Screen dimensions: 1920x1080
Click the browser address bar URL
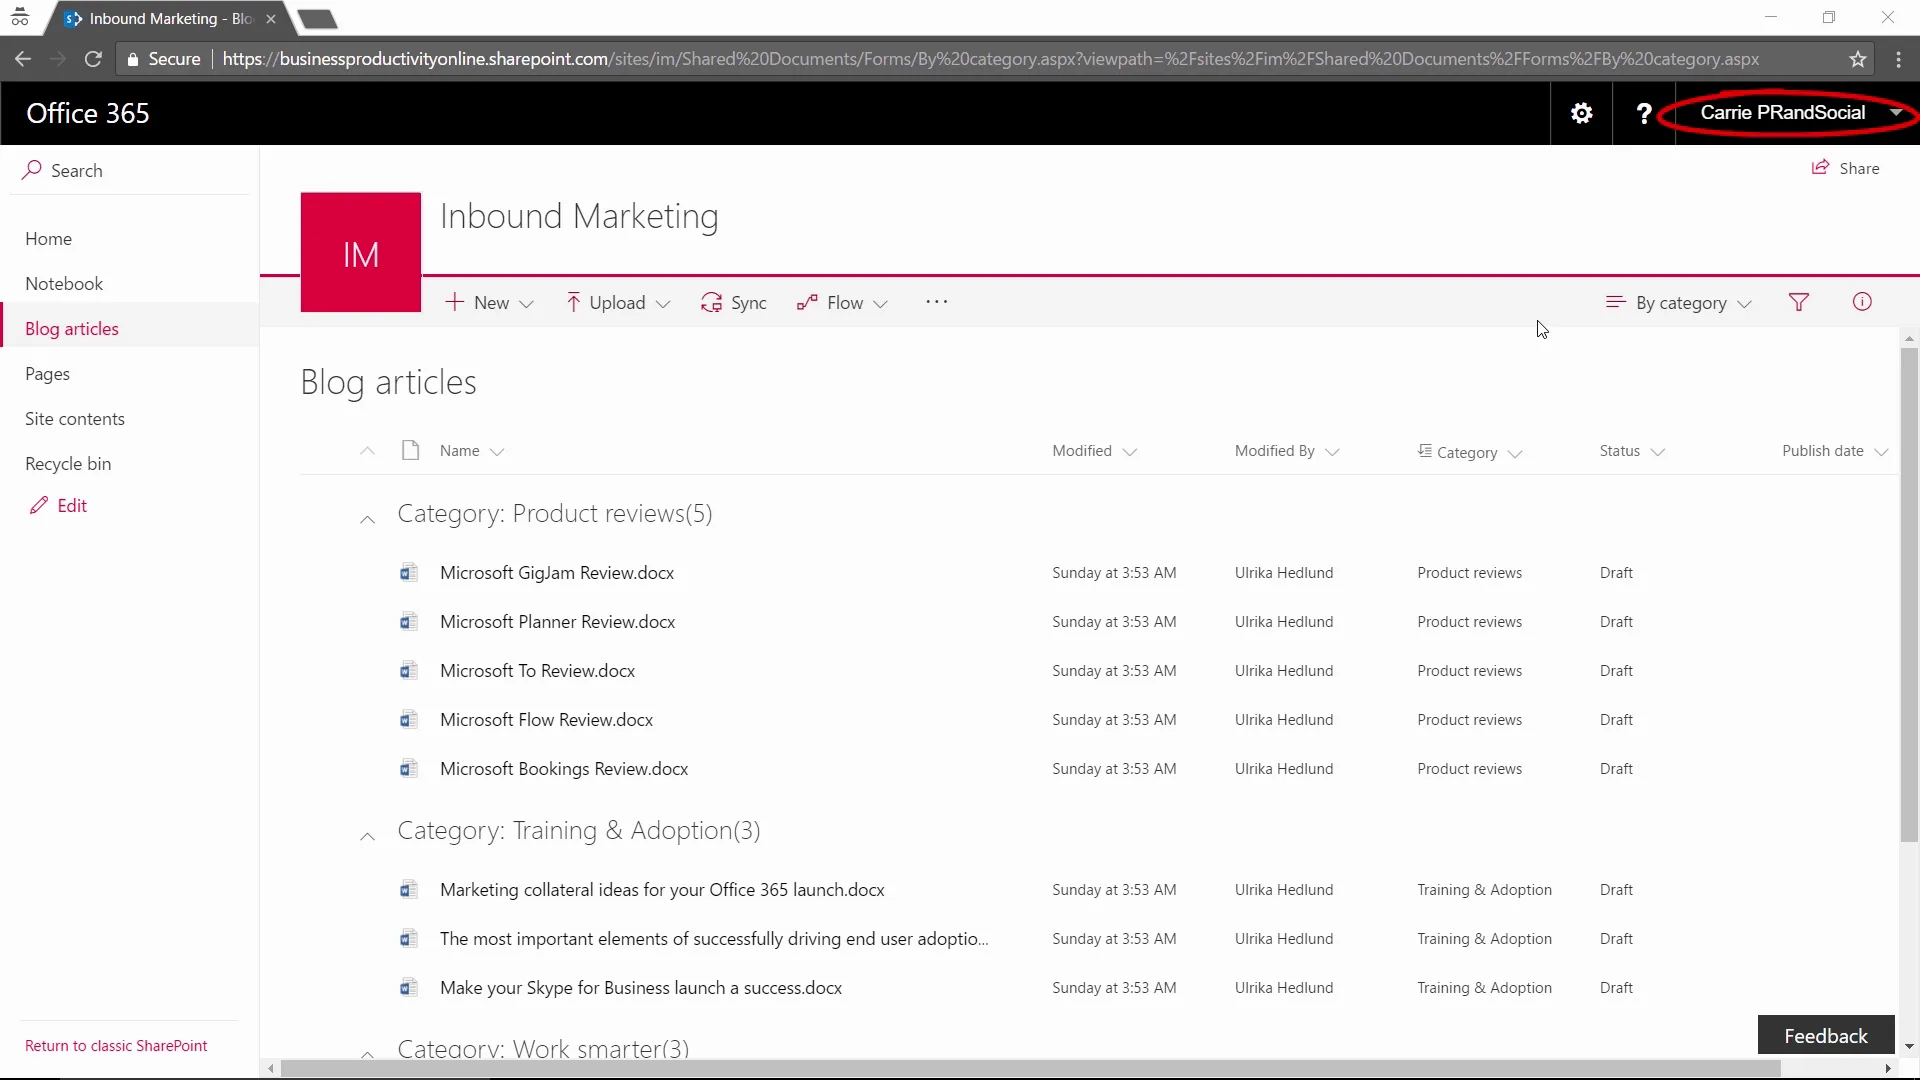990,59
